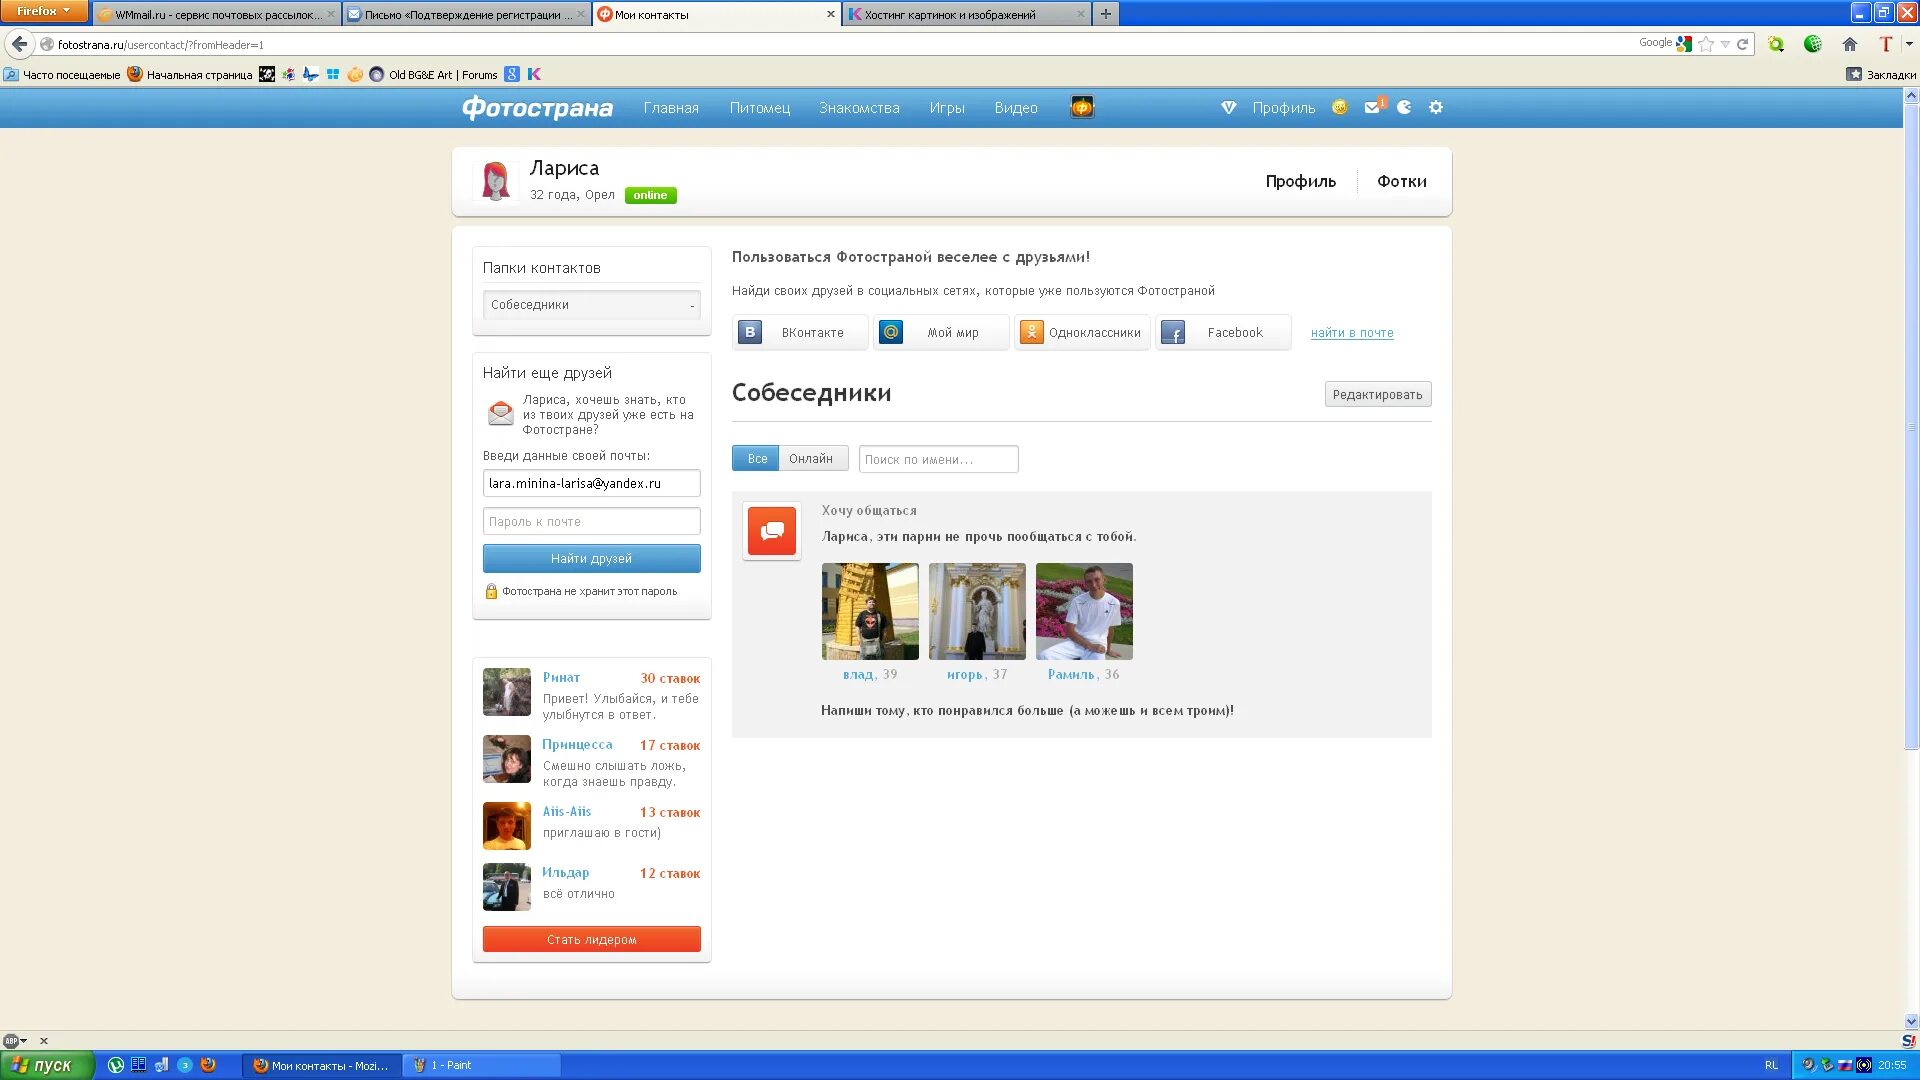Reload the page with refresh icon
Viewport: 1920px width, 1080px height.
[1743, 44]
